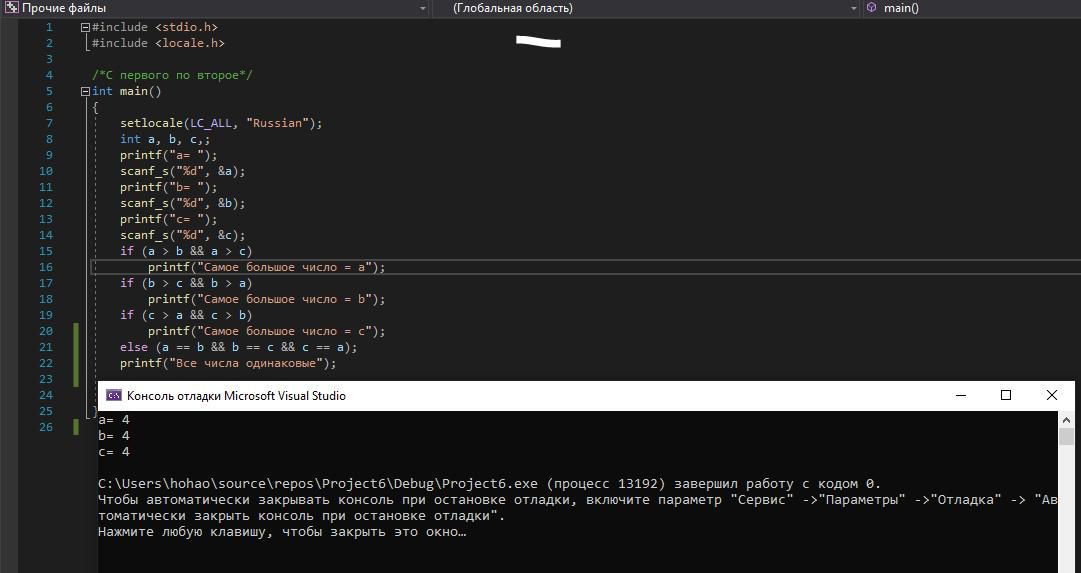Open the main() member dropdown
This screenshot has height=573, width=1081.
pyautogui.click(x=972, y=8)
